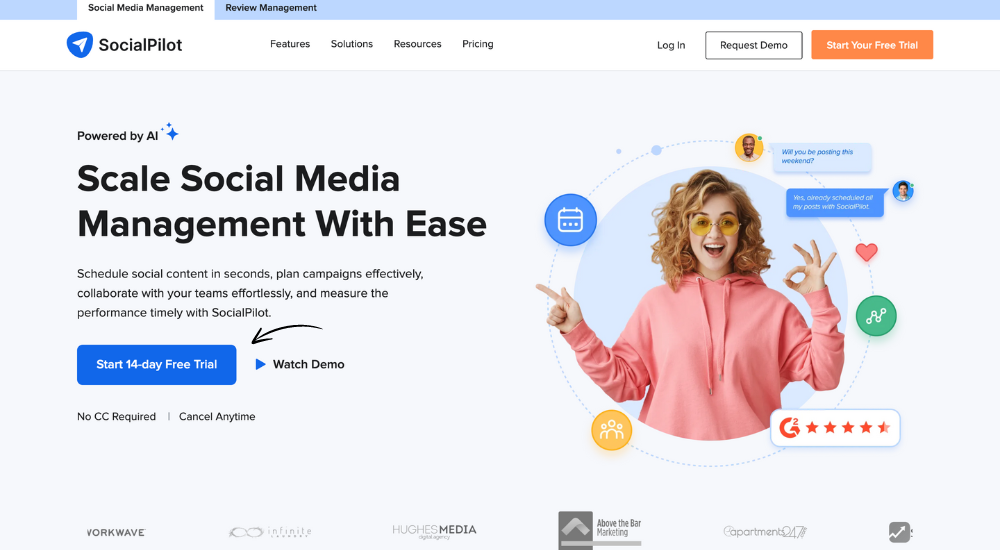Click the Hughes Media client logo
This screenshot has height=550, width=1000.
click(434, 531)
